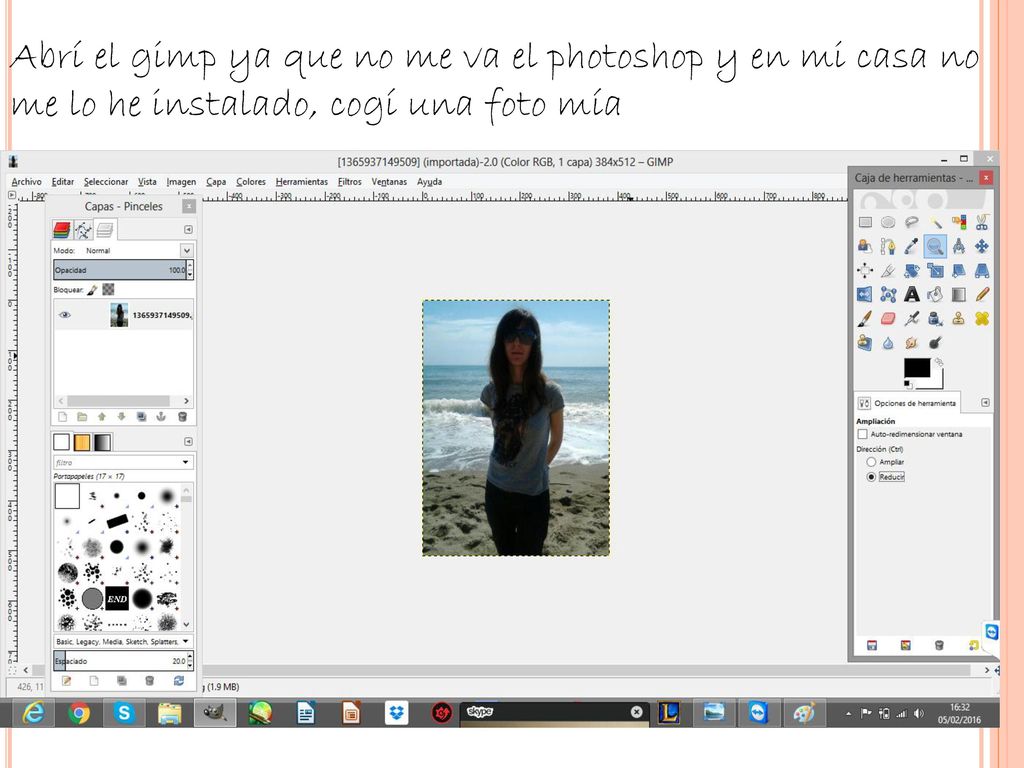1024x768 pixels.
Task: Toggle lock alpha channel checkerboard icon
Action: [108, 289]
